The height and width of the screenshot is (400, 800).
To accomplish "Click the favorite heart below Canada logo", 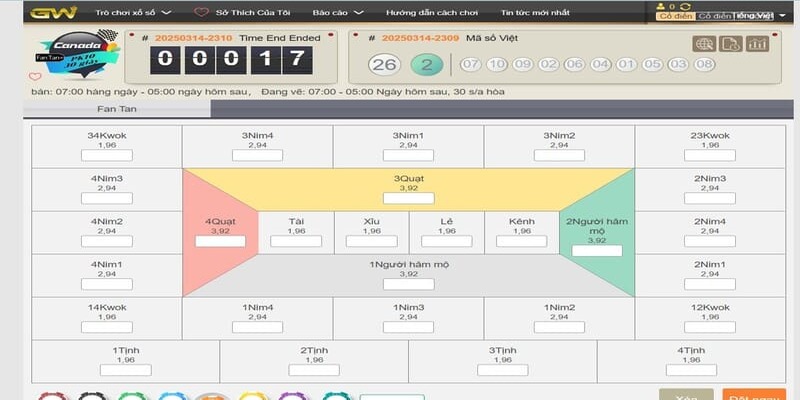I will coord(35,77).
